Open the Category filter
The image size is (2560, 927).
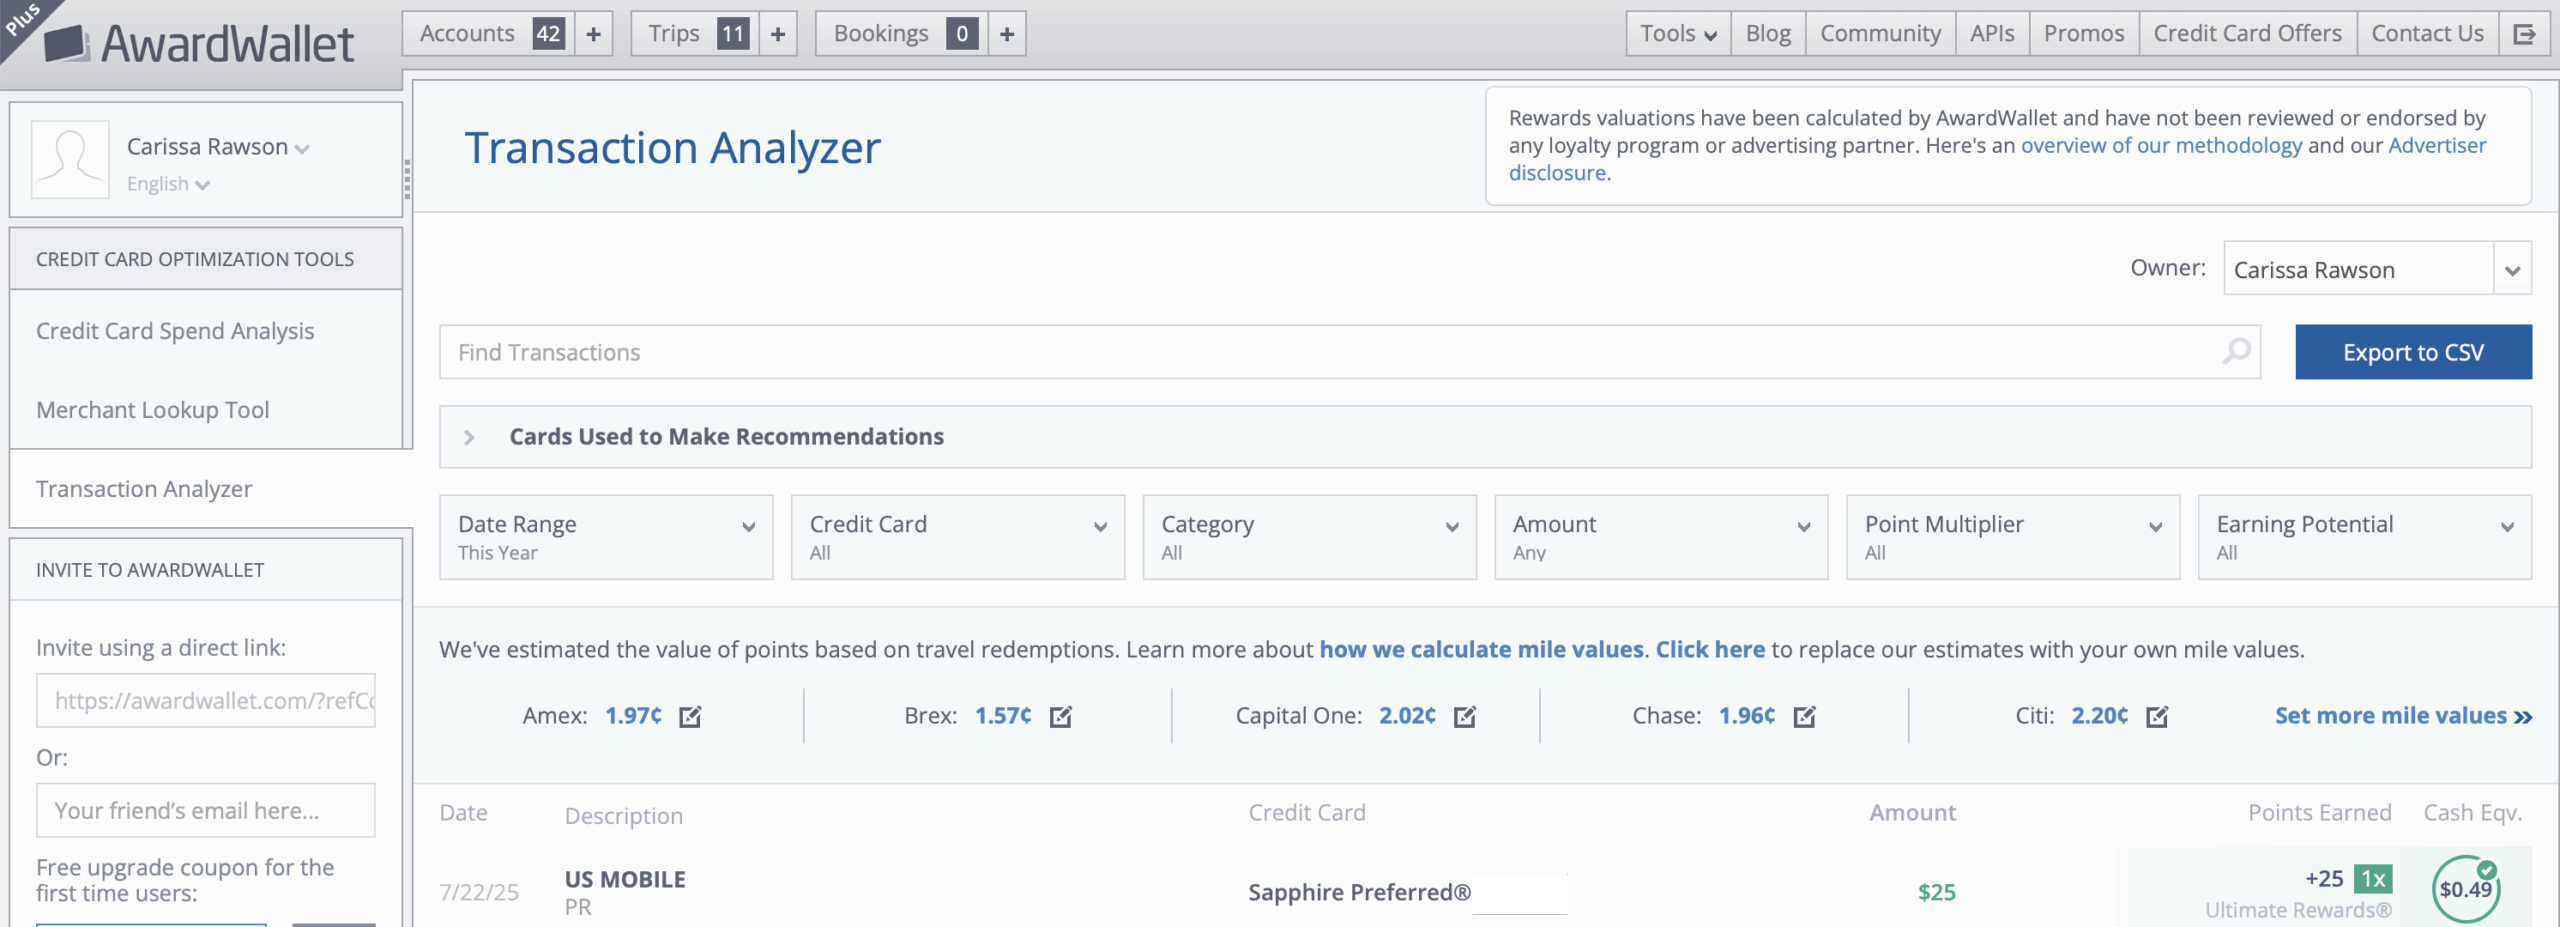coord(1309,537)
